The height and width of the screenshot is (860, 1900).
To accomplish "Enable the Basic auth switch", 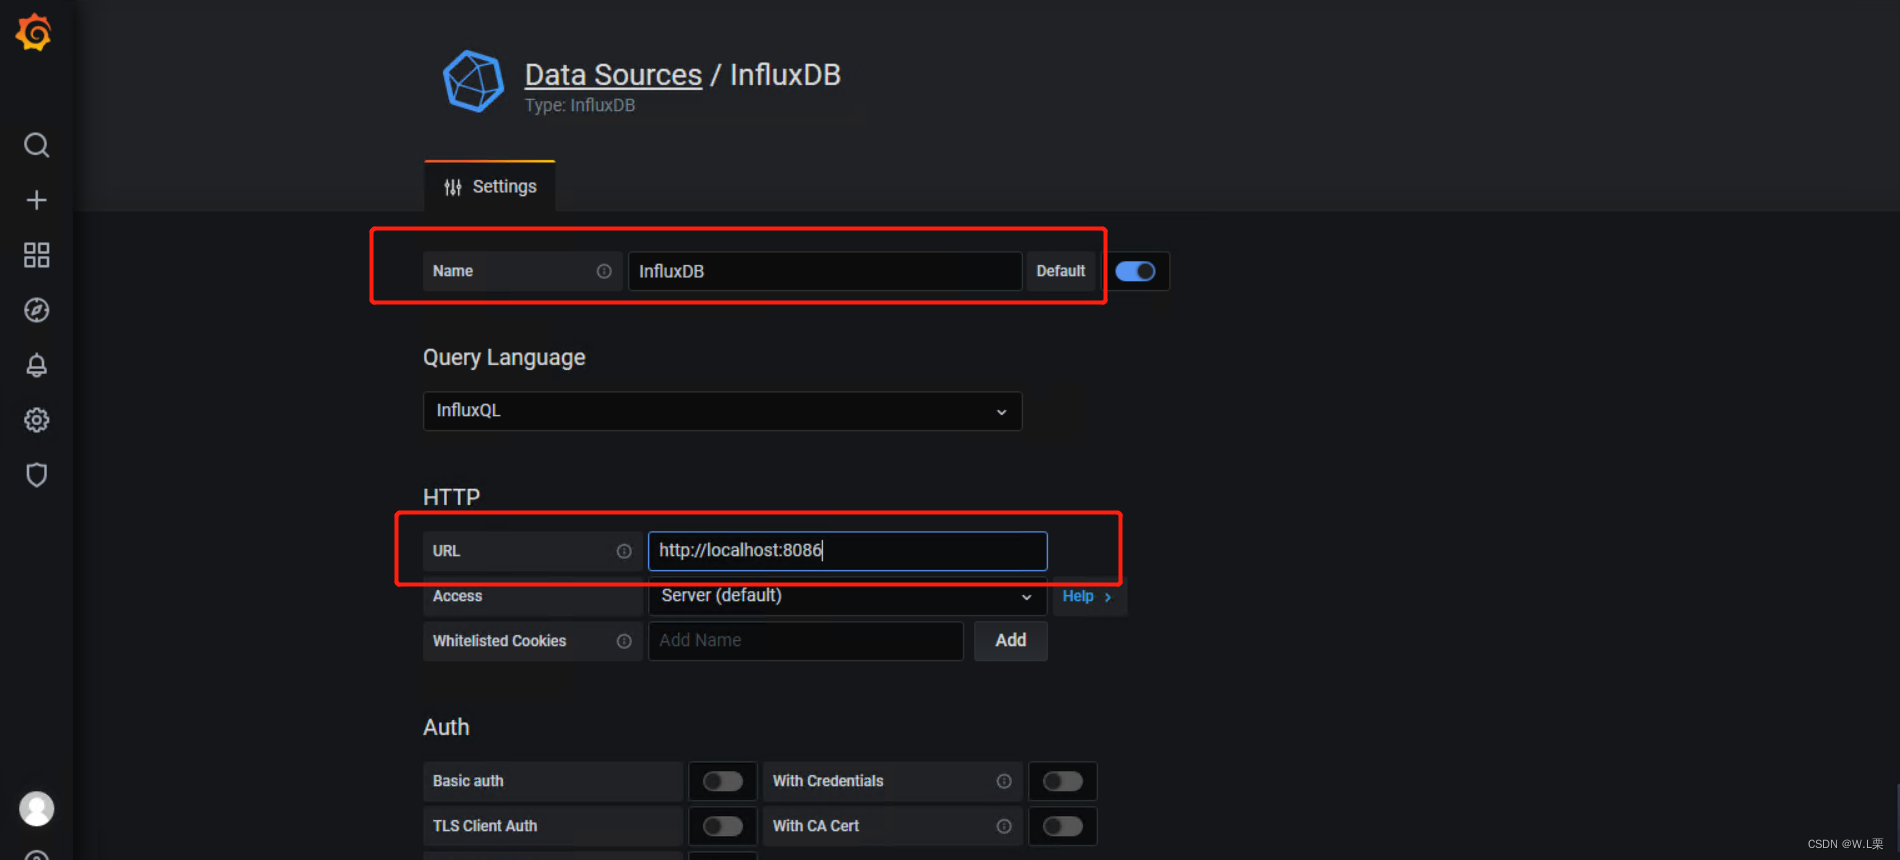I will click(x=723, y=781).
